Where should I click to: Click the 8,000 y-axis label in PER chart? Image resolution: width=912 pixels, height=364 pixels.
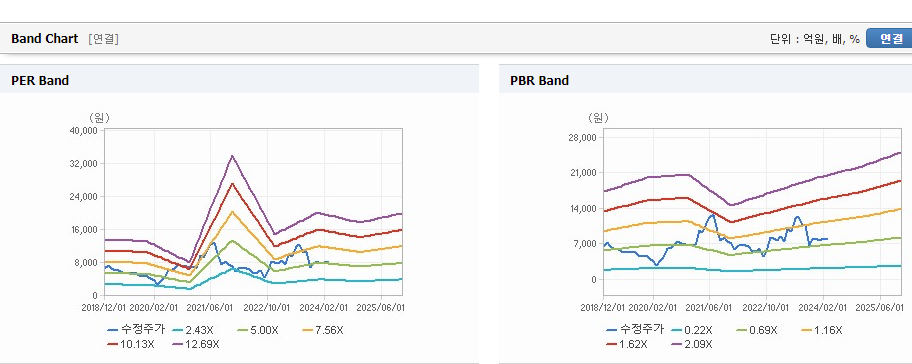click(x=85, y=263)
